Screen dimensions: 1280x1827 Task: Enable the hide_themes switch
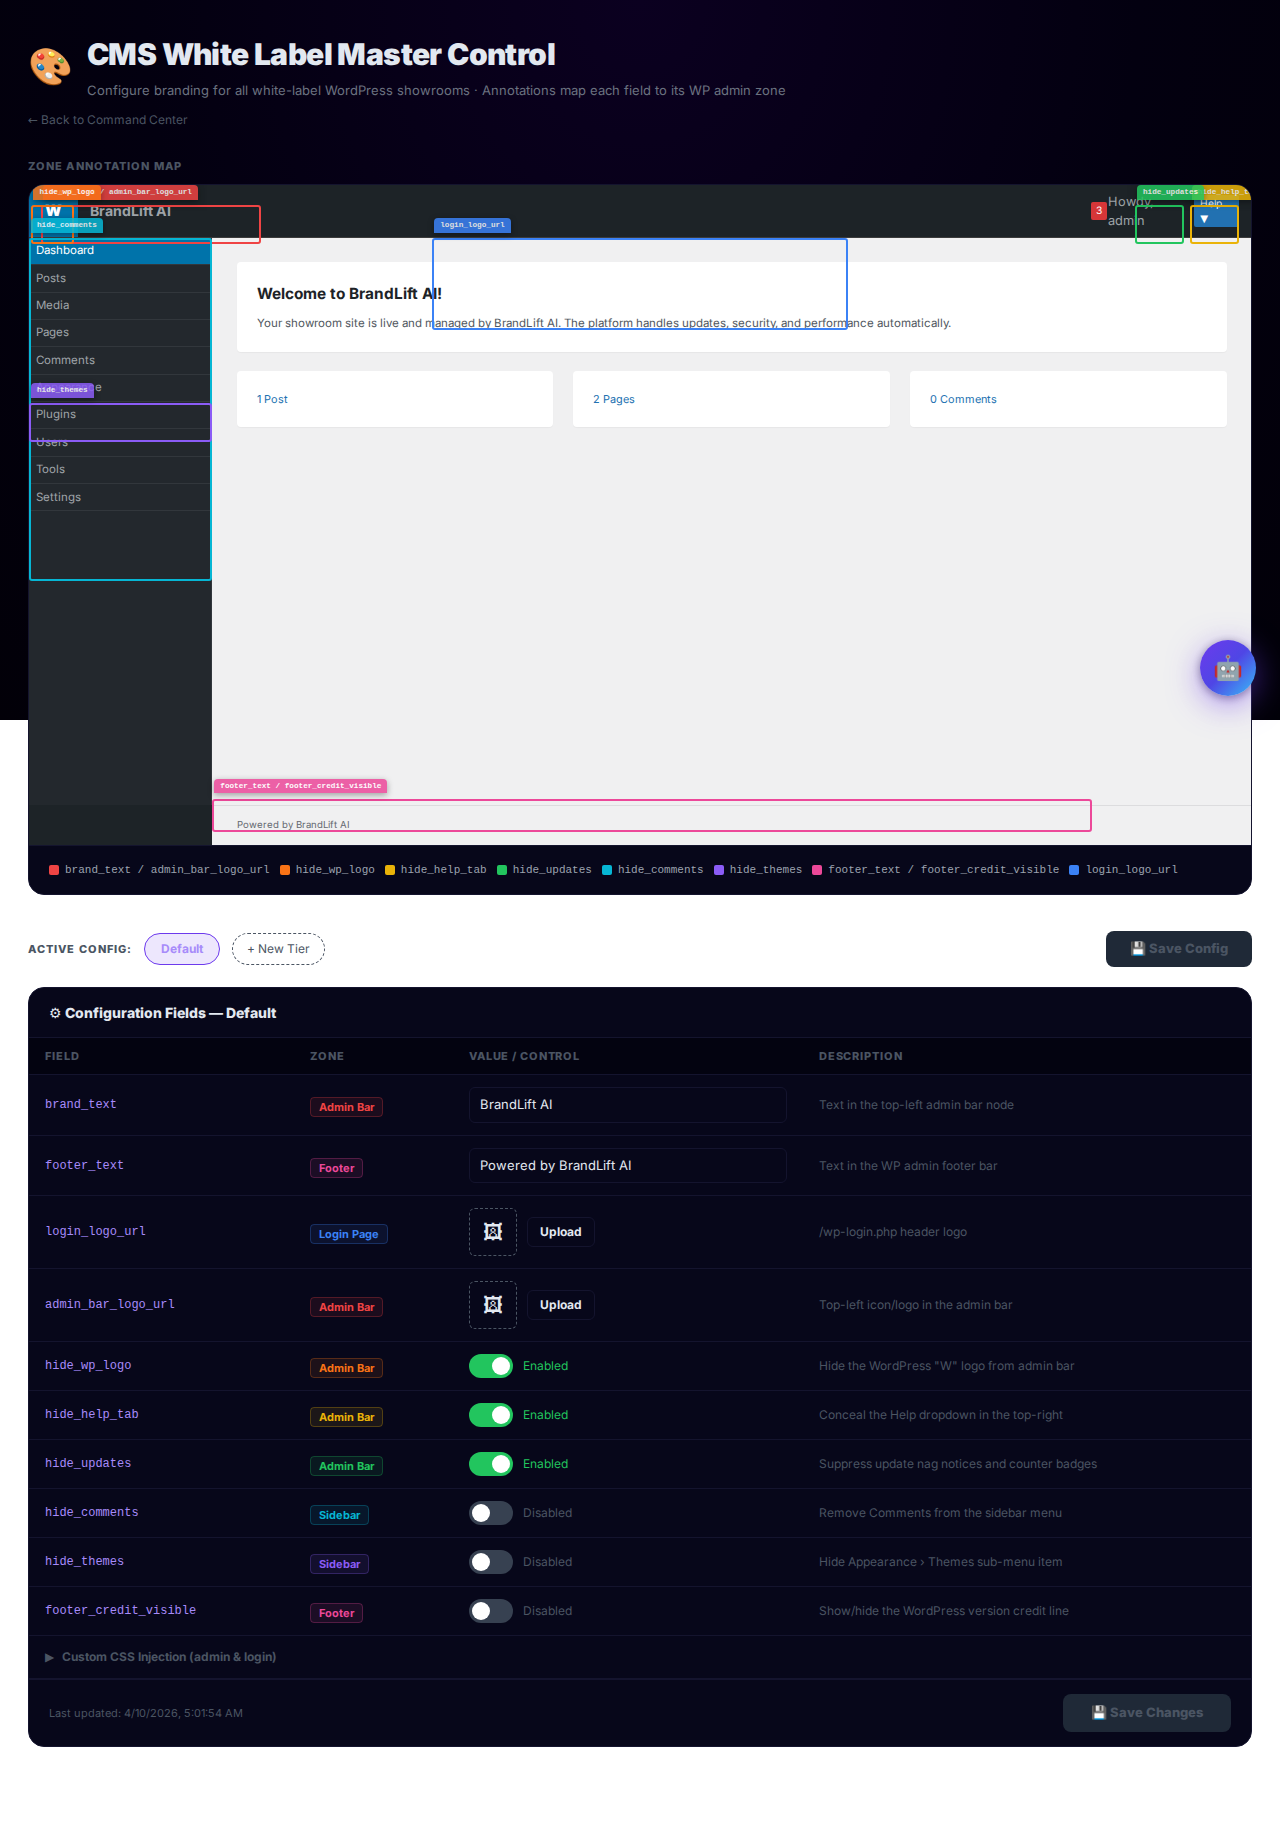(491, 1562)
